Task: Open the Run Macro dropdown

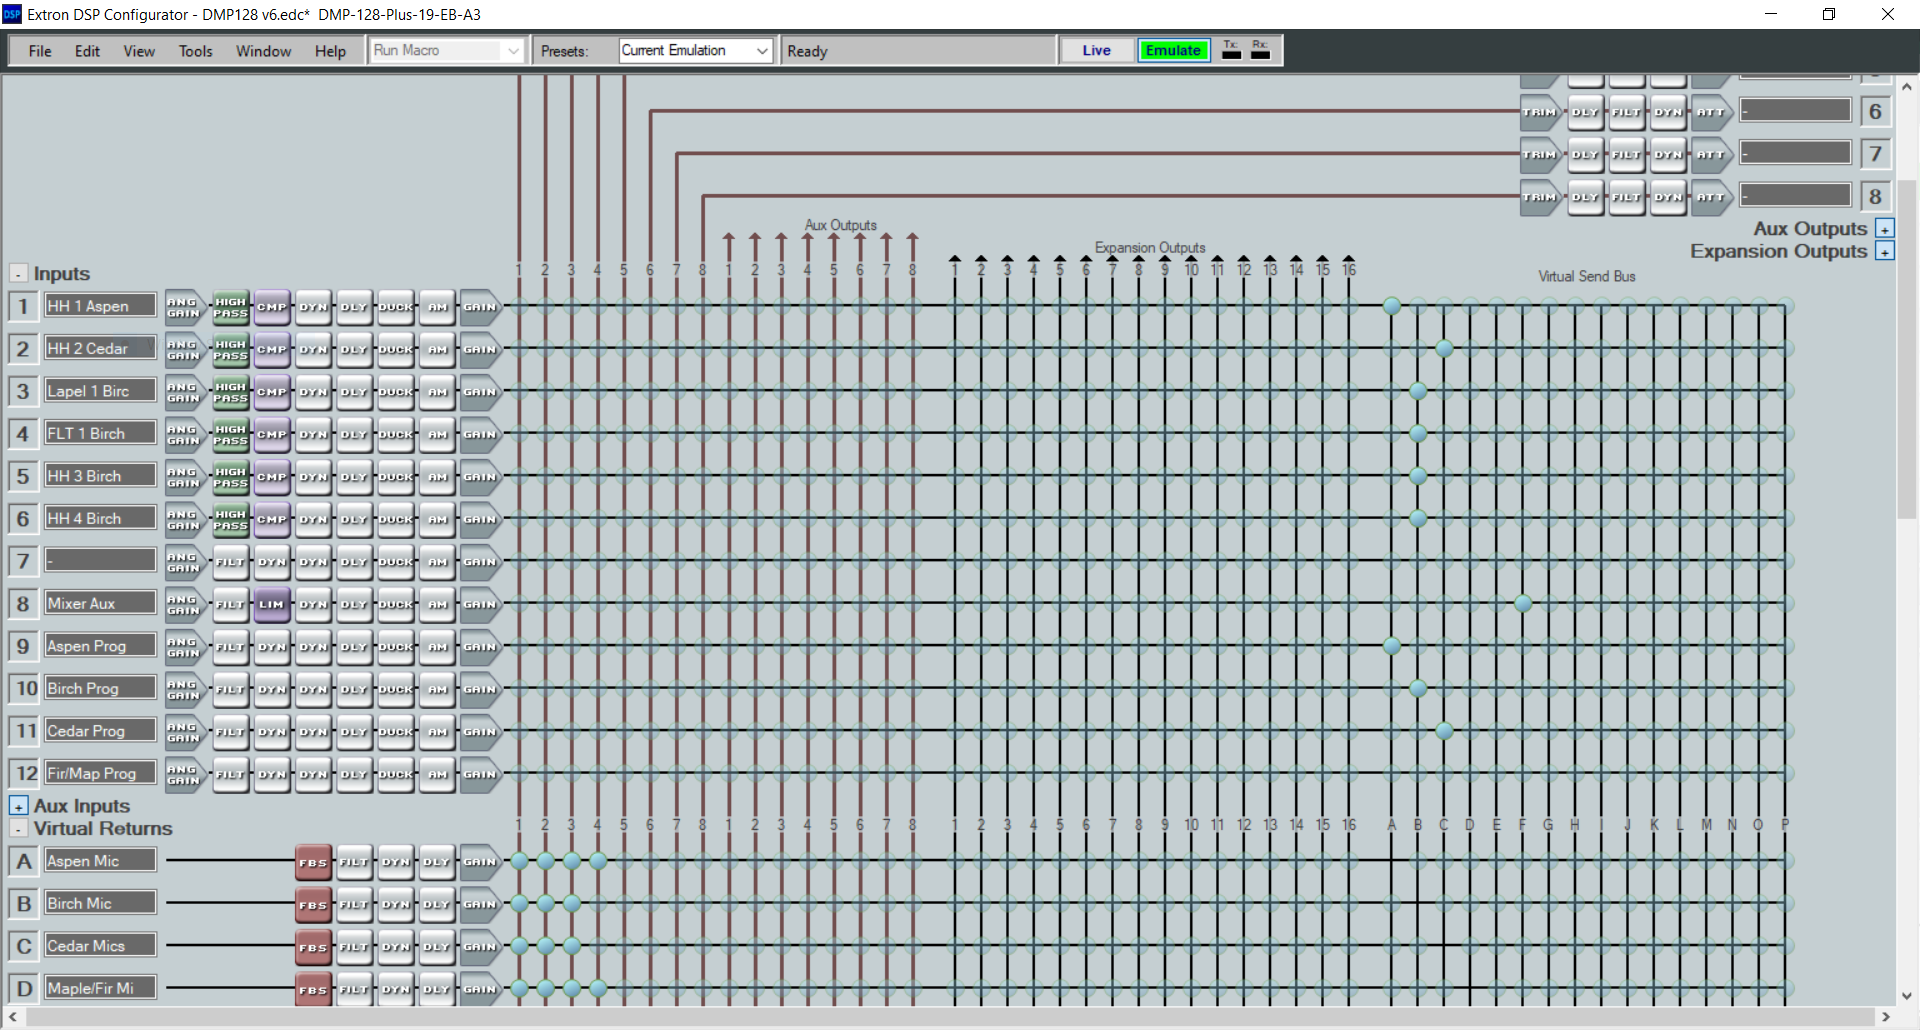Action: [x=447, y=50]
